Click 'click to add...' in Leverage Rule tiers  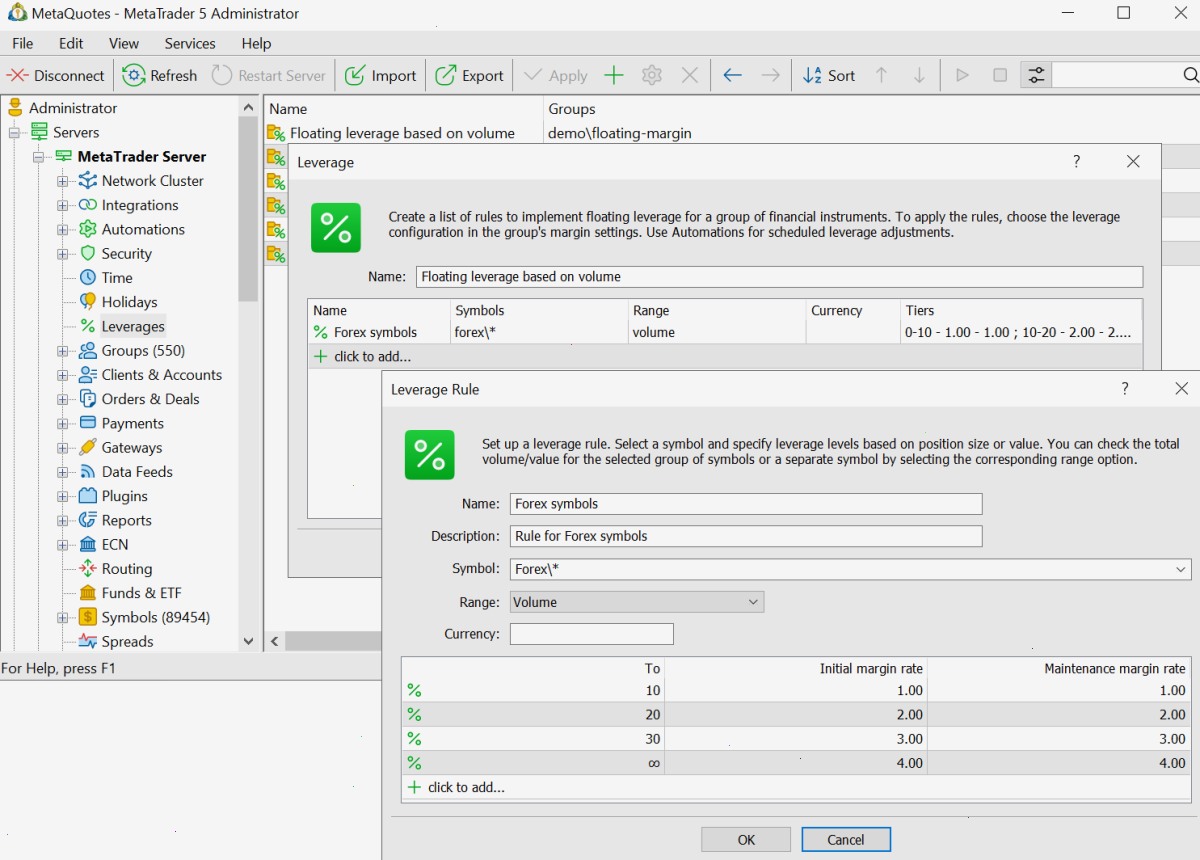(466, 788)
